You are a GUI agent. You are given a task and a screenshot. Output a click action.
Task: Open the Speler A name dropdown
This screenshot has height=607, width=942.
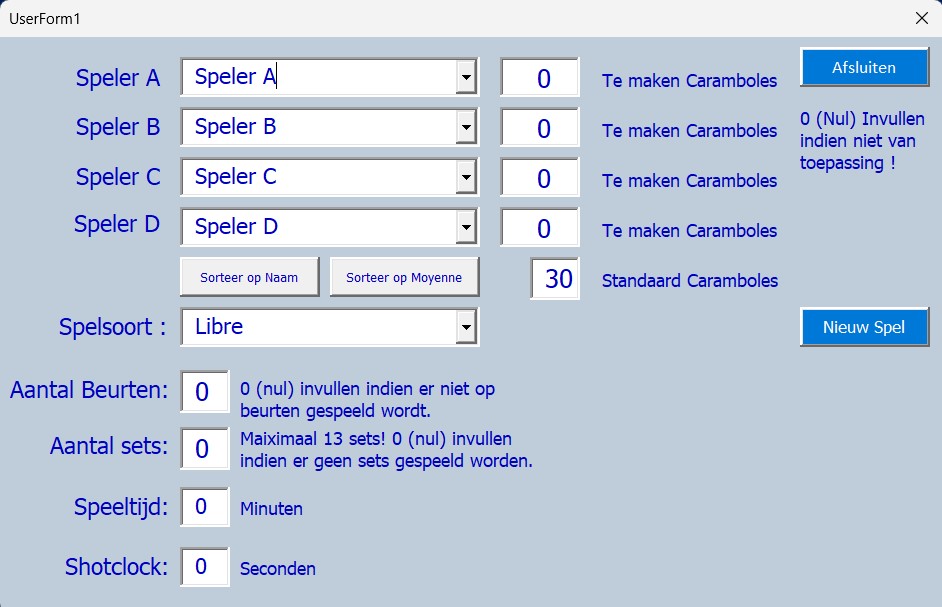click(465, 77)
